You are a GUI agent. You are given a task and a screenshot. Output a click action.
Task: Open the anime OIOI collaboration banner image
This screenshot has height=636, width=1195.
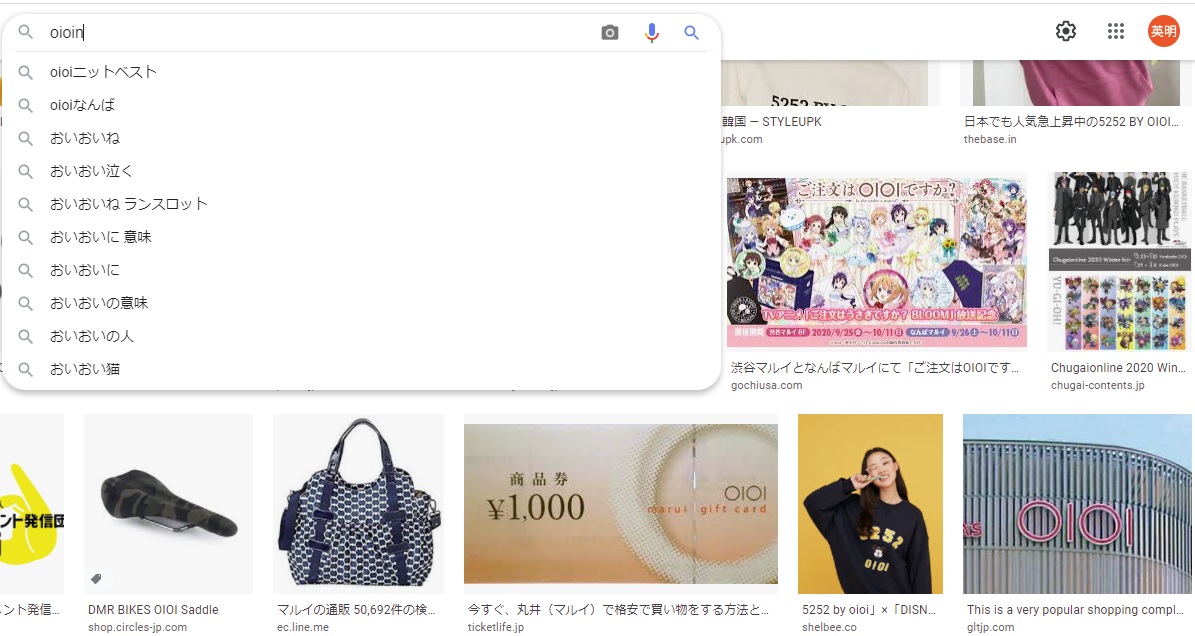click(x=876, y=260)
